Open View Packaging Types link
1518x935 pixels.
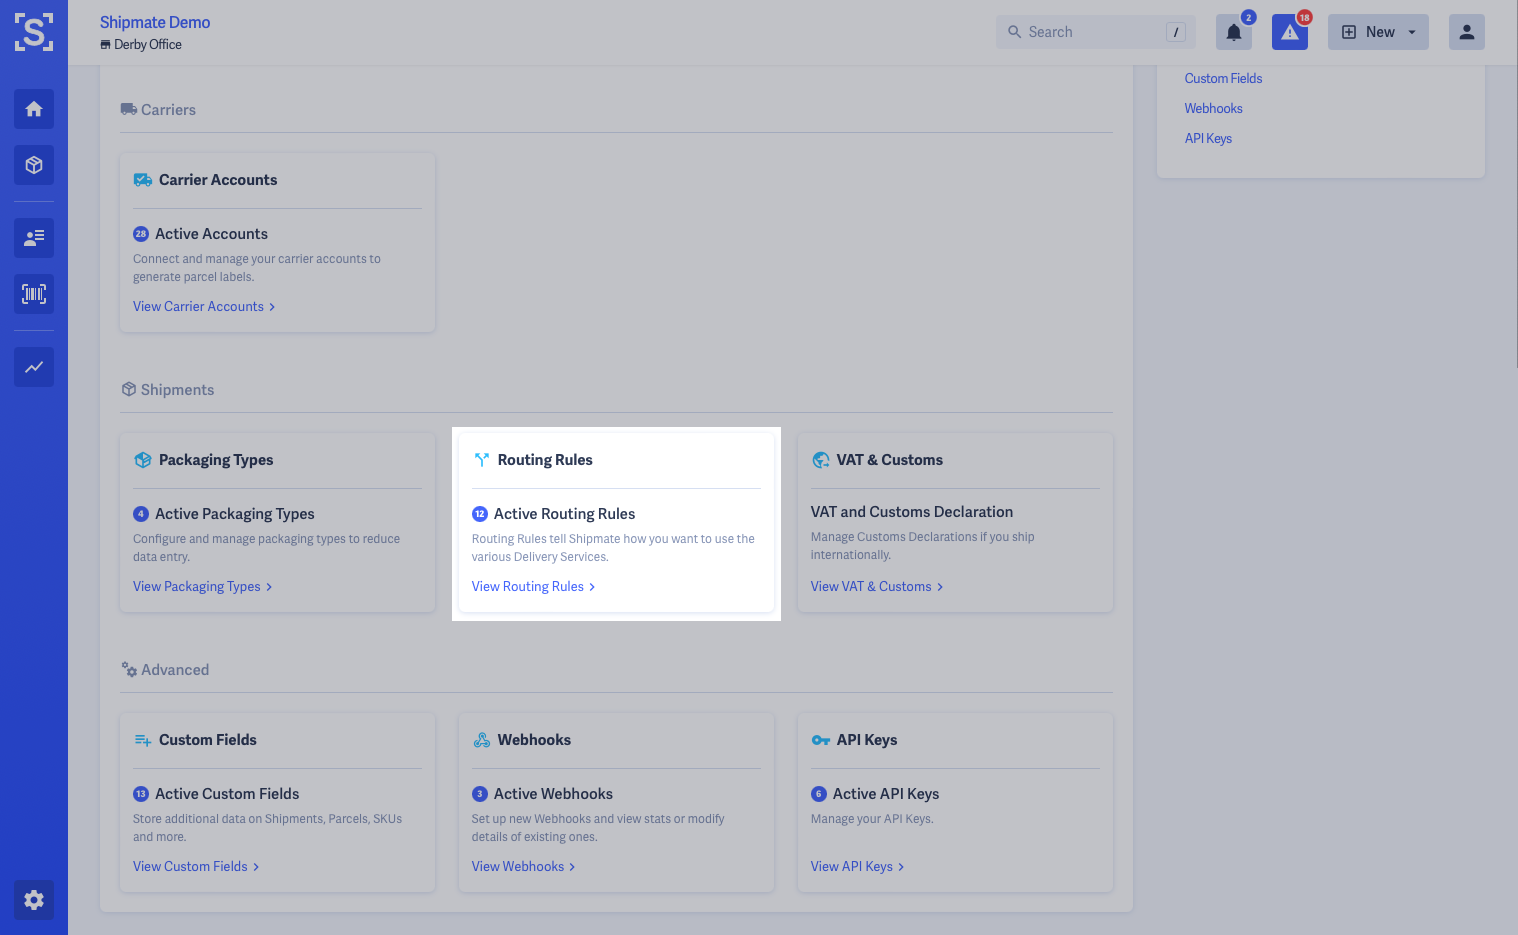[203, 587]
